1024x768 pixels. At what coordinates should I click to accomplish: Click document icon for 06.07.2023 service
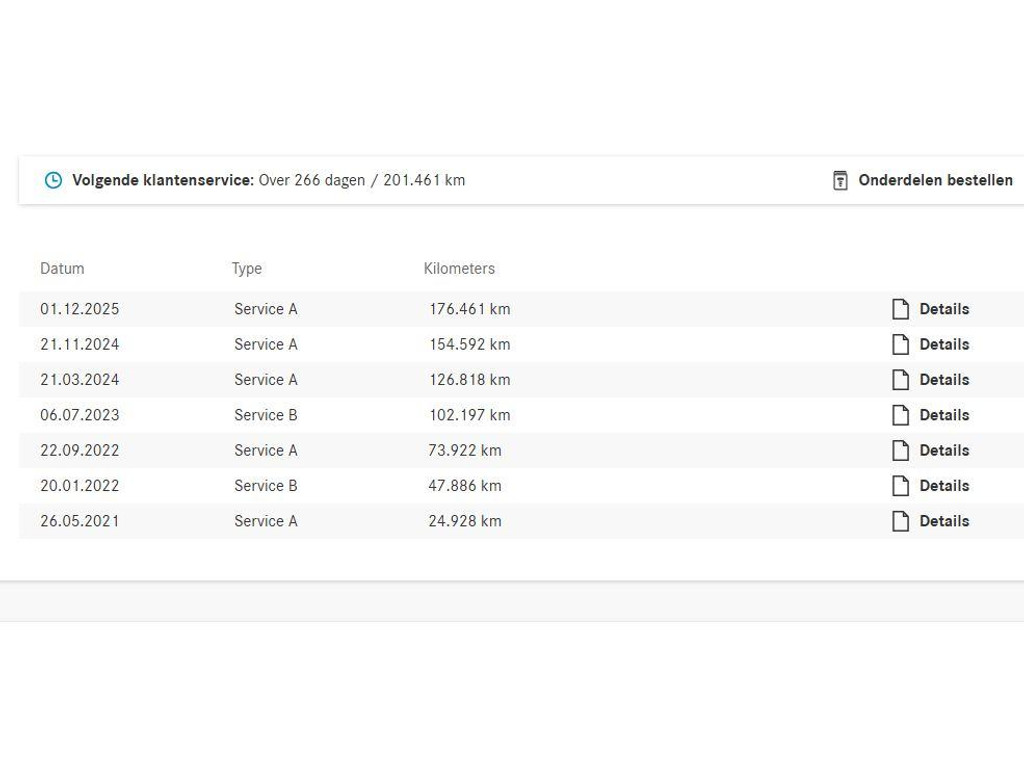900,415
